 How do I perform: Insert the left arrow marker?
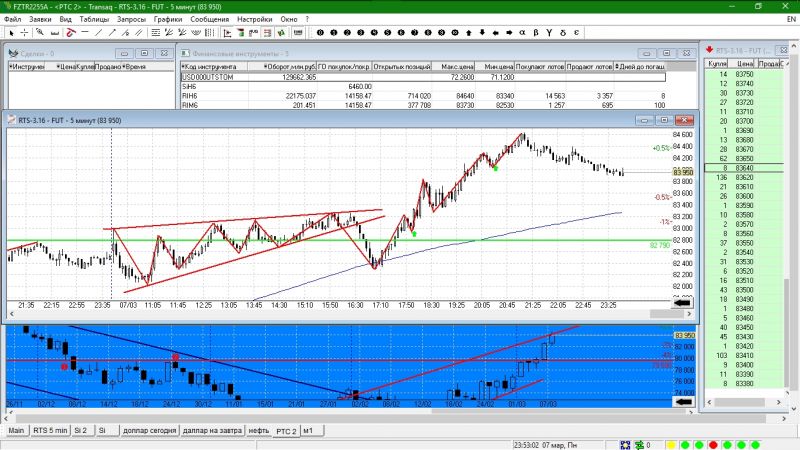pos(495,33)
